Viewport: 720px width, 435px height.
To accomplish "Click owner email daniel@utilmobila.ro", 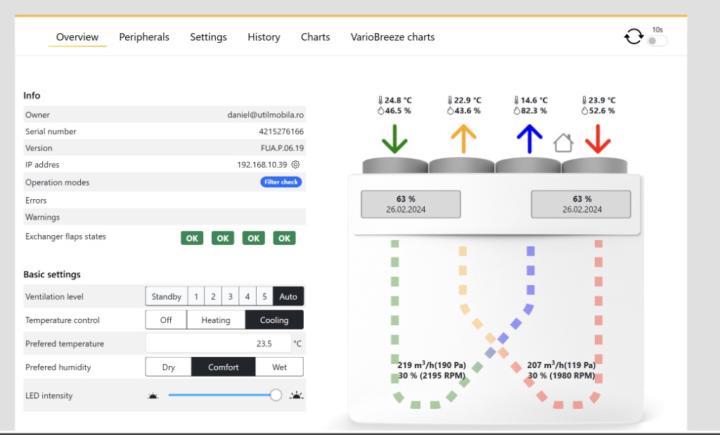I will [265, 115].
